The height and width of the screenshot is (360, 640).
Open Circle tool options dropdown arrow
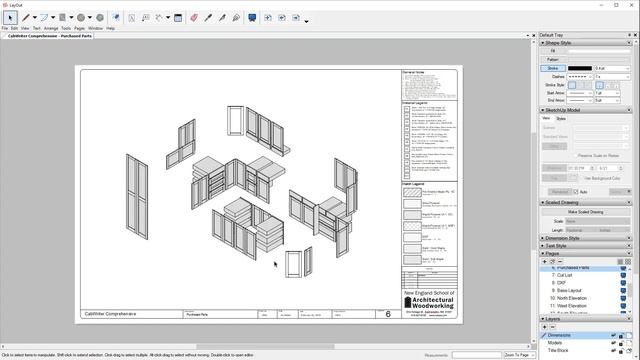(x=90, y=18)
